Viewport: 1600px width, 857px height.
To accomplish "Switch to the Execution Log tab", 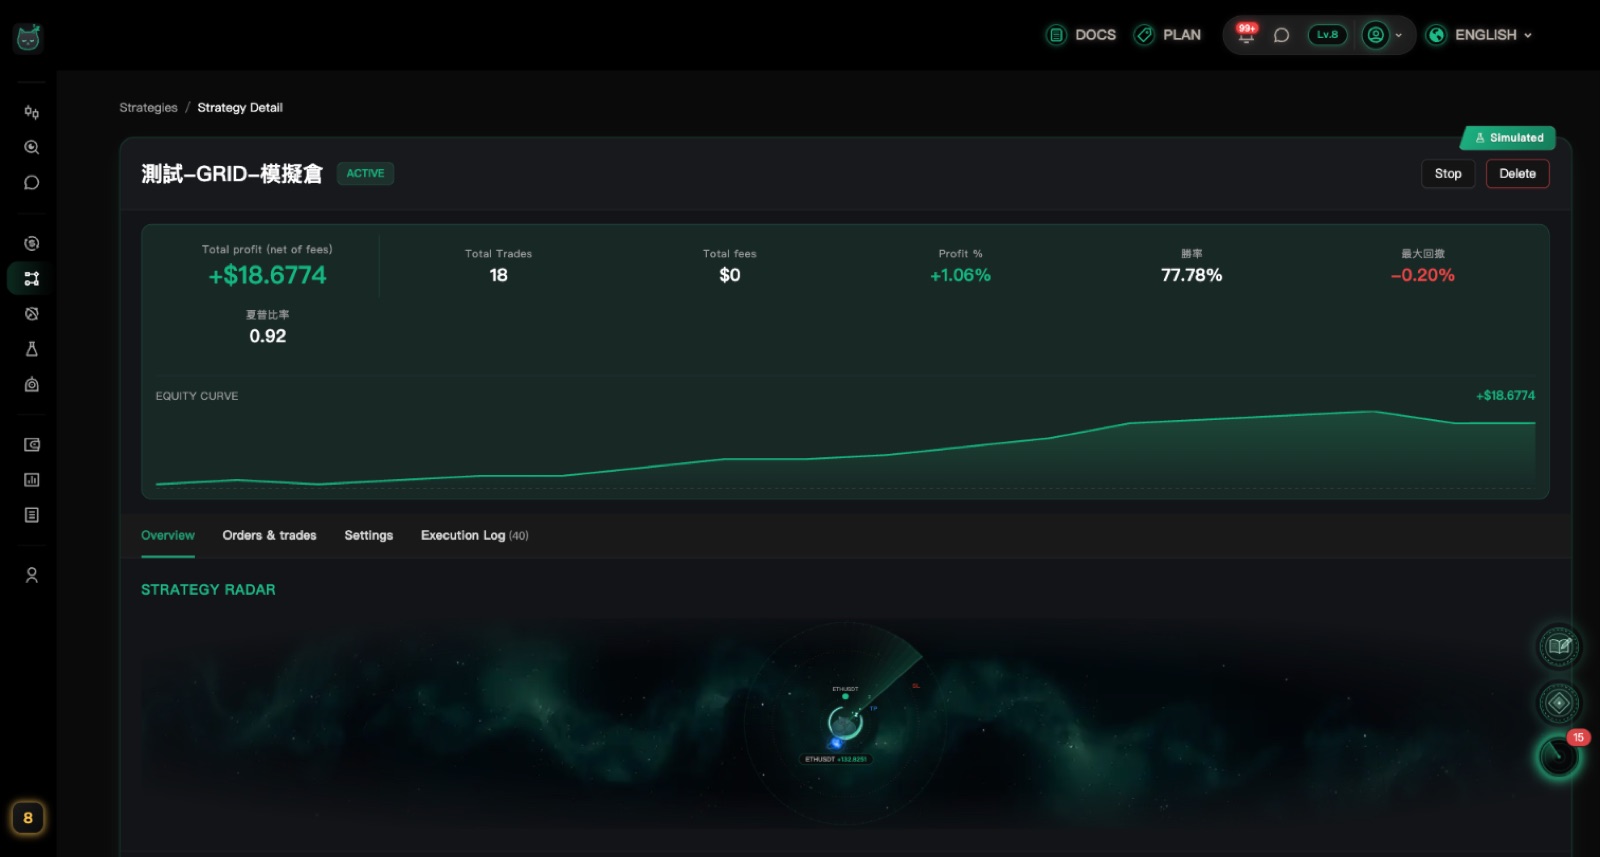I will click(475, 536).
